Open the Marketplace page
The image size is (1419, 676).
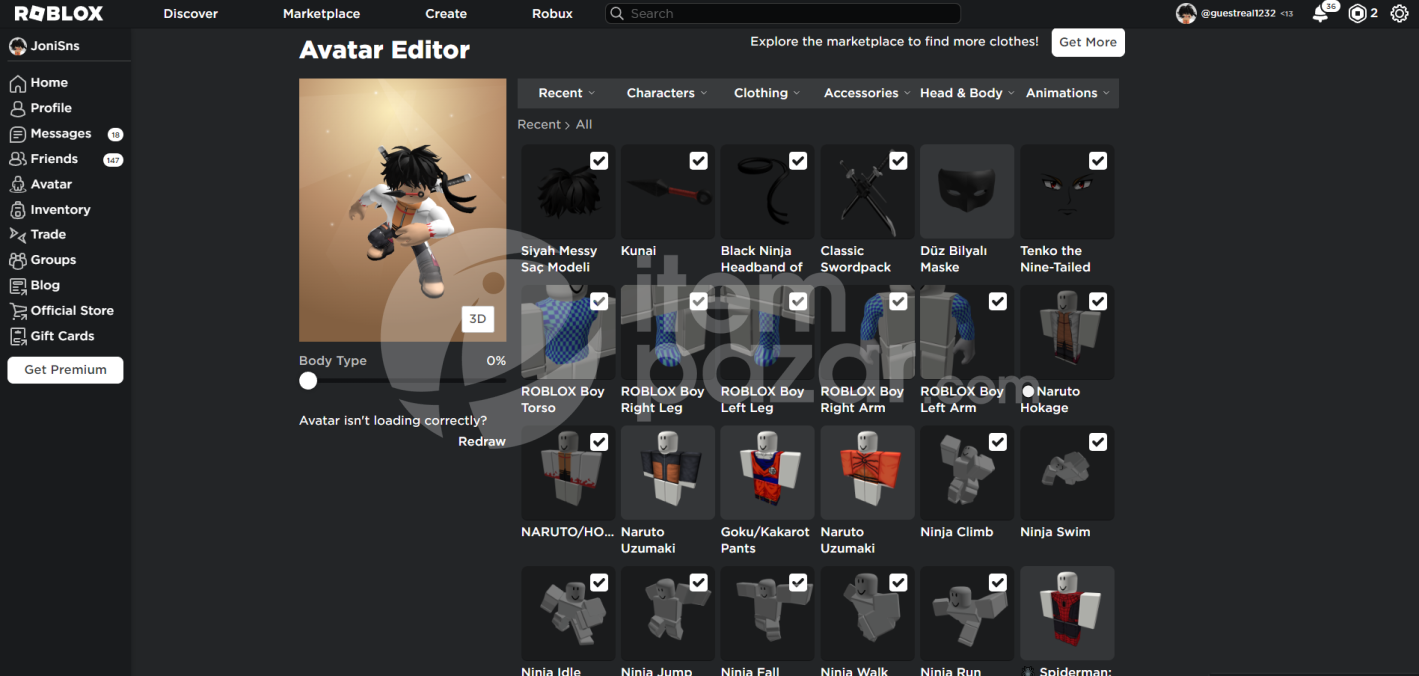[x=321, y=14]
